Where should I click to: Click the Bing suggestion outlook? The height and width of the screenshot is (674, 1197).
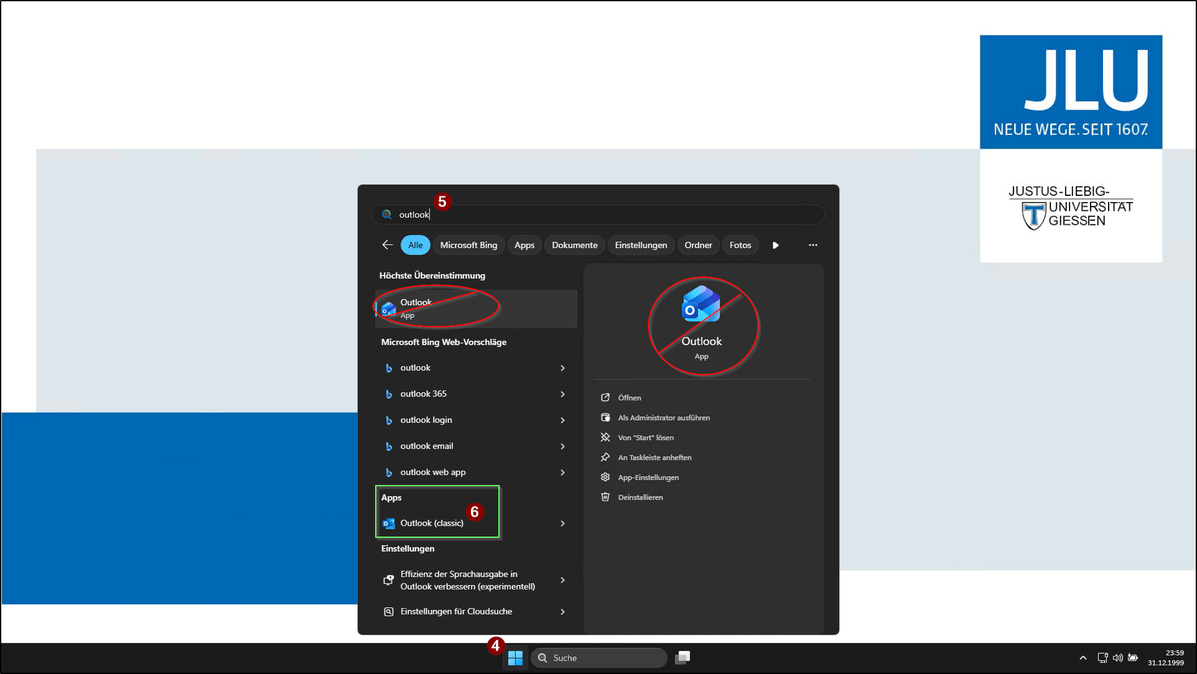click(x=415, y=368)
